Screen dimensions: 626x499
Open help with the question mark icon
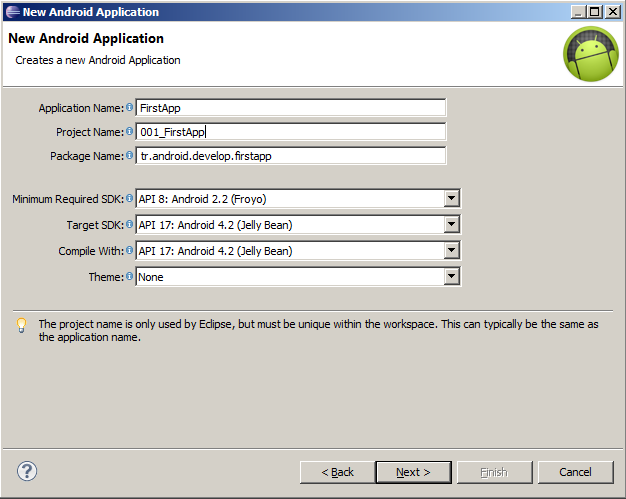point(27,471)
